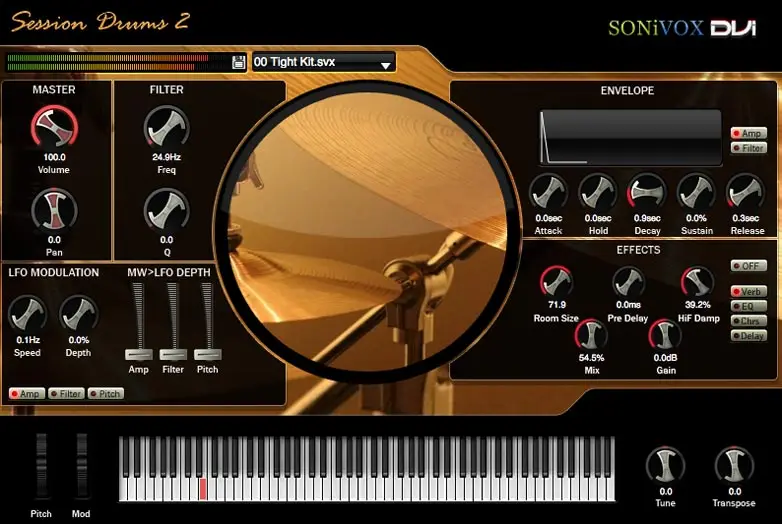782x524 pixels.
Task: Click the Release value 0.3sec
Action: 746,218
